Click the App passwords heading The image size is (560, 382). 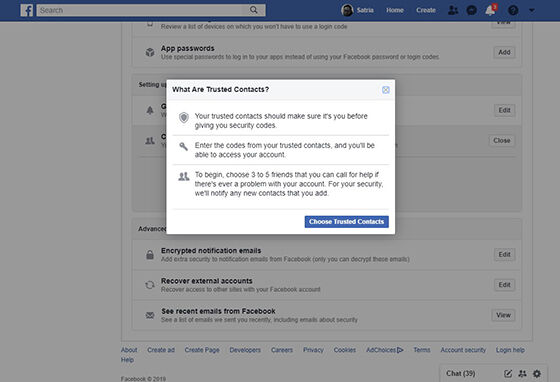click(x=188, y=49)
